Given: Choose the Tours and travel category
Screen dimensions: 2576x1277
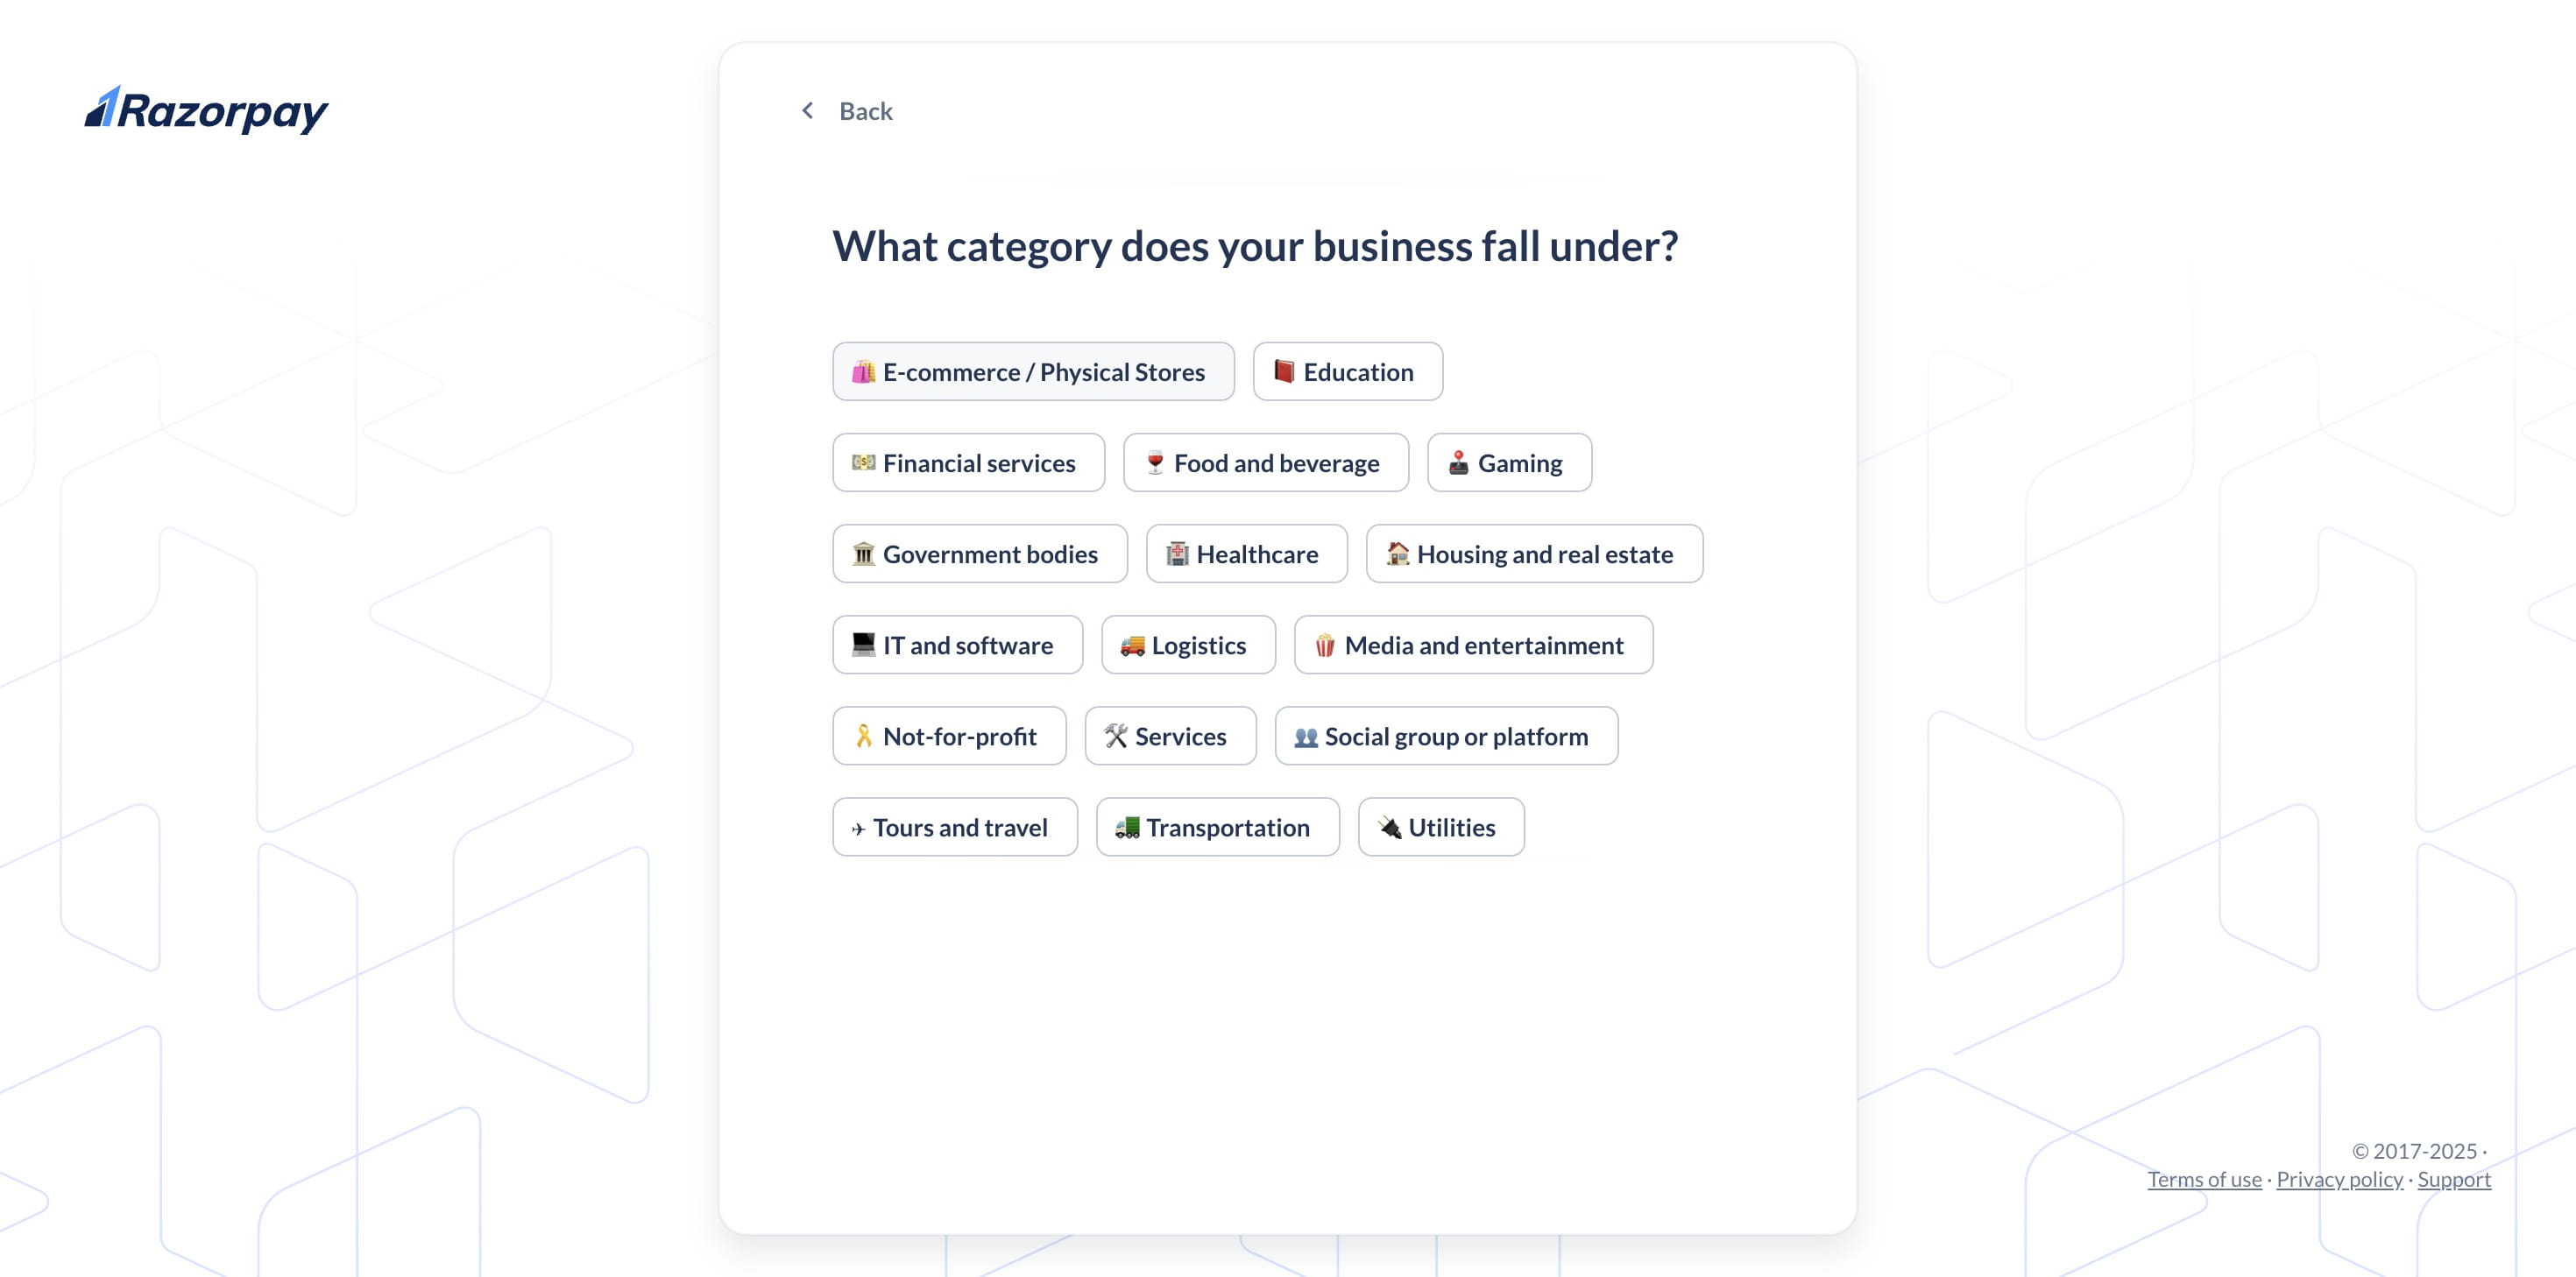Looking at the screenshot, I should tap(954, 827).
